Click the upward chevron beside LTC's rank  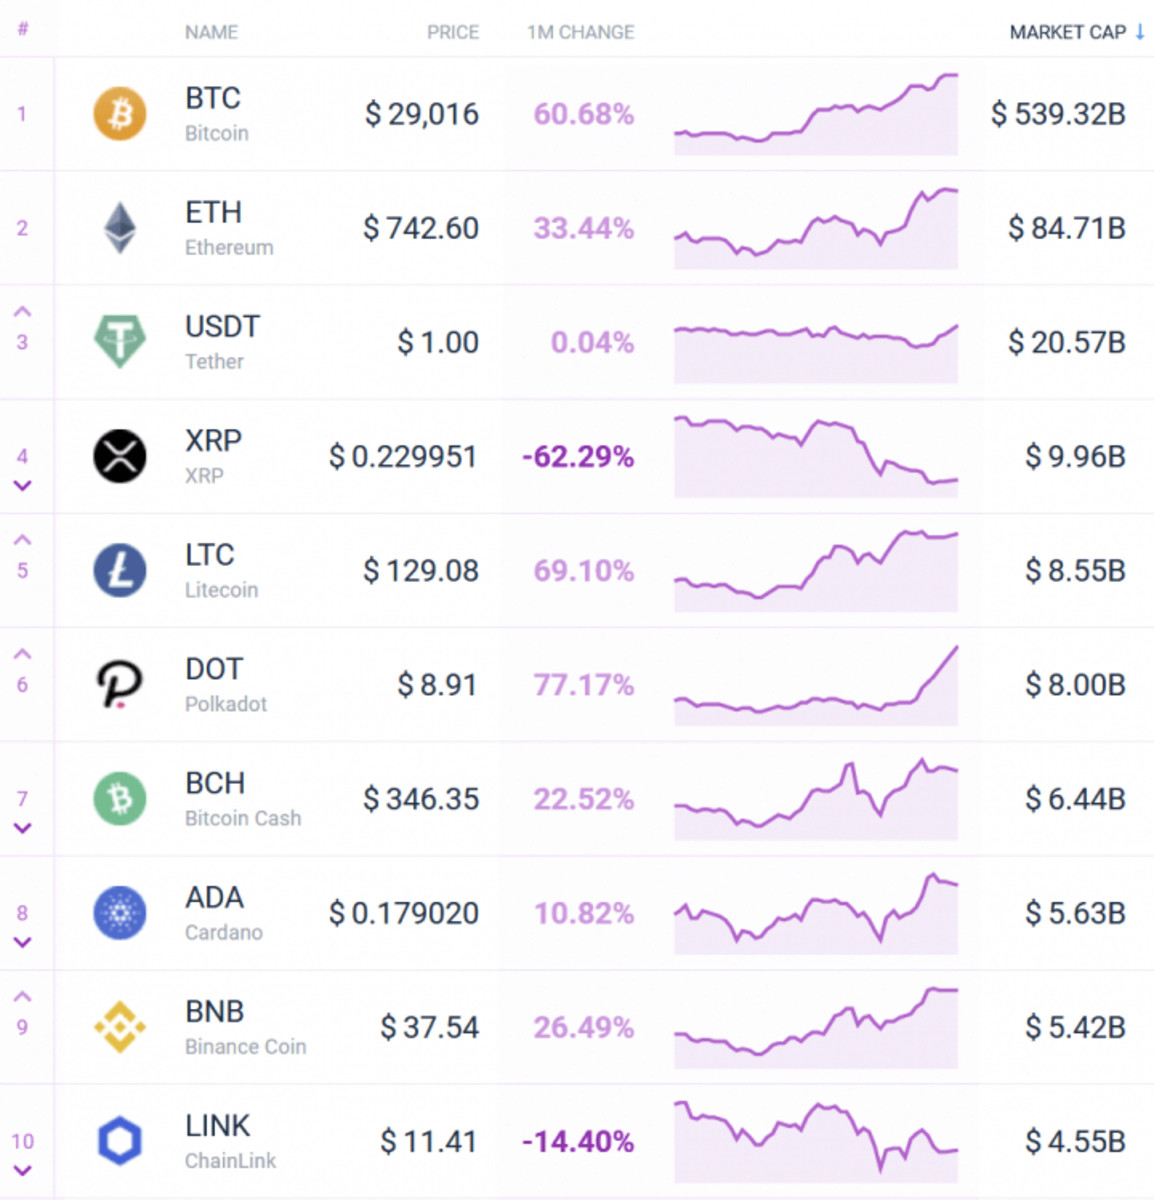[22, 539]
